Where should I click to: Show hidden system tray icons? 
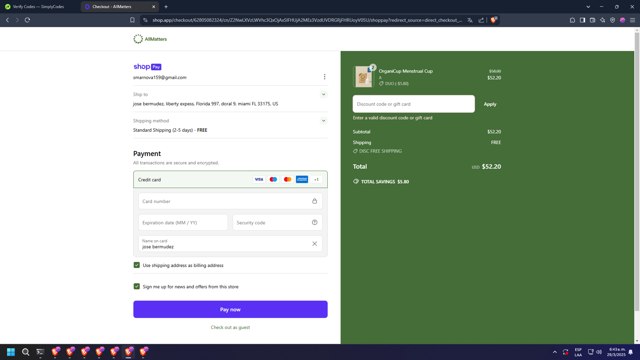tap(554, 352)
